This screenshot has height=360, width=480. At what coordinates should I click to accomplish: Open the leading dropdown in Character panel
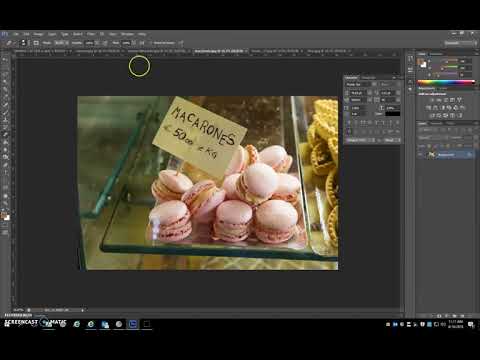(398, 93)
